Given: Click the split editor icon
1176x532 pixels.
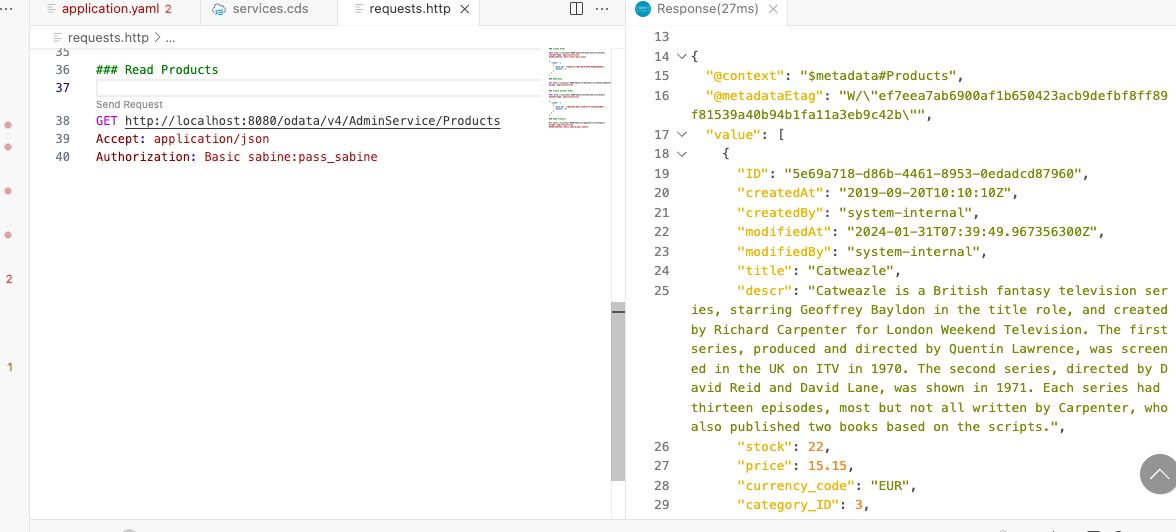Looking at the screenshot, I should point(576,9).
